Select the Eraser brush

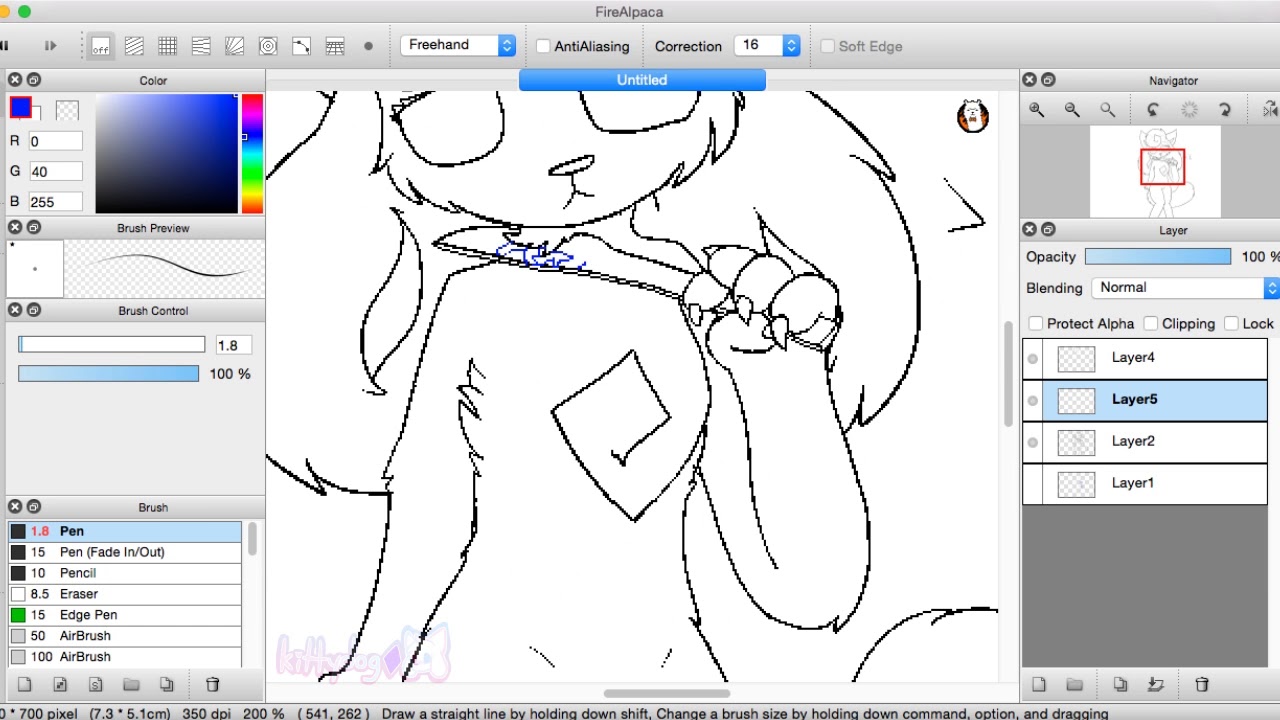pos(125,594)
